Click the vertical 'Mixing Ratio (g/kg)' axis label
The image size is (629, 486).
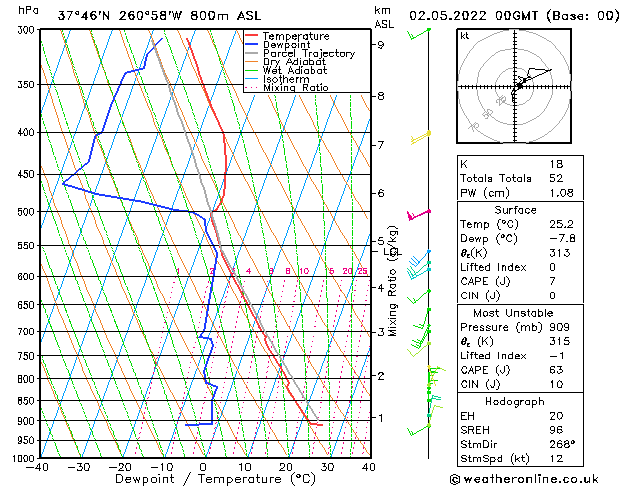[x=393, y=281]
